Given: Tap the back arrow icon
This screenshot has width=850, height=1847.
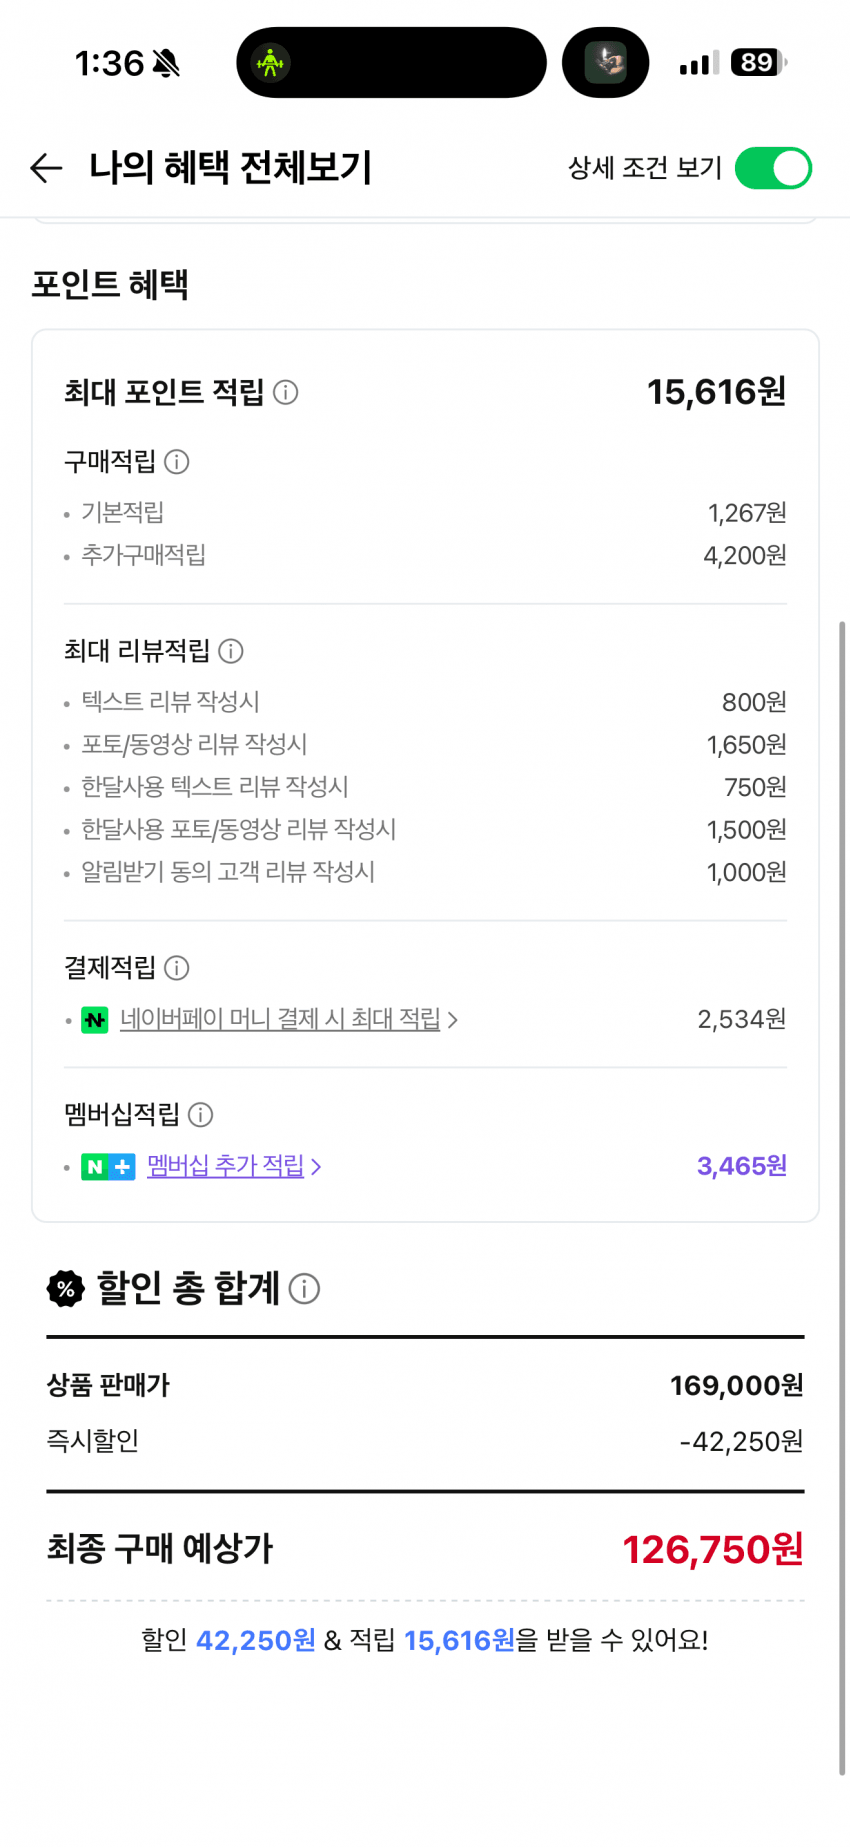Looking at the screenshot, I should (x=46, y=168).
